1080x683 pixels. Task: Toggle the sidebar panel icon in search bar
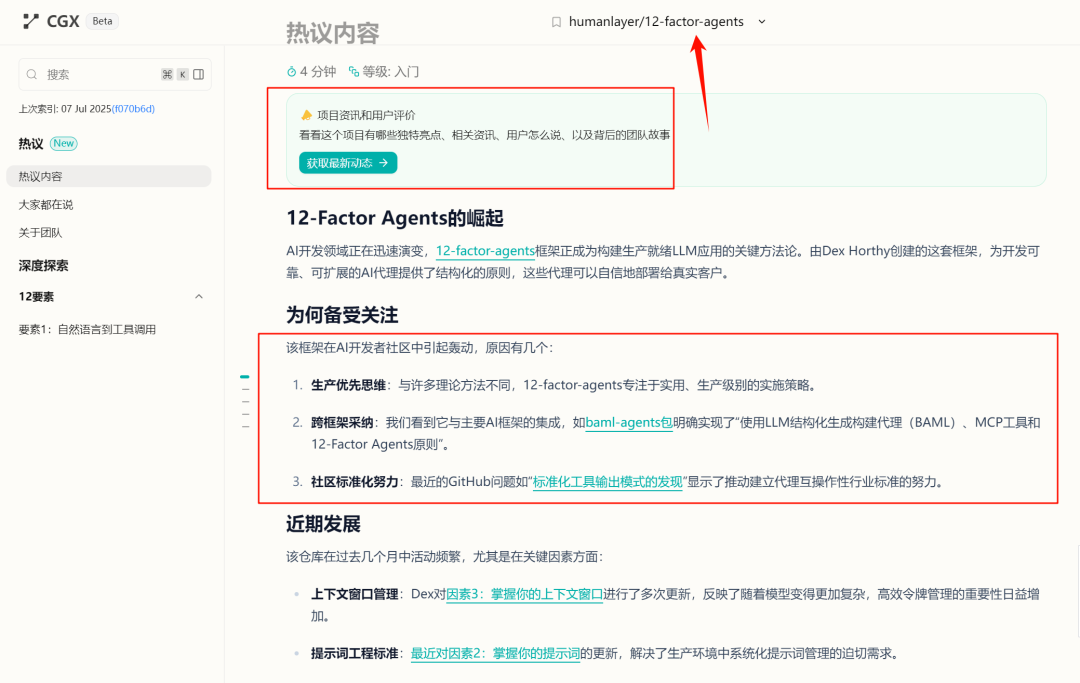pos(198,74)
